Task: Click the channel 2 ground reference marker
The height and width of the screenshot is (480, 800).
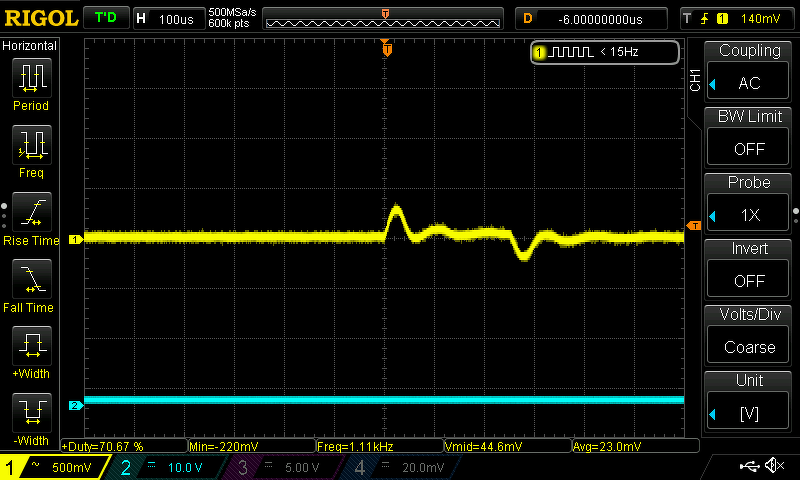Action: [76, 405]
